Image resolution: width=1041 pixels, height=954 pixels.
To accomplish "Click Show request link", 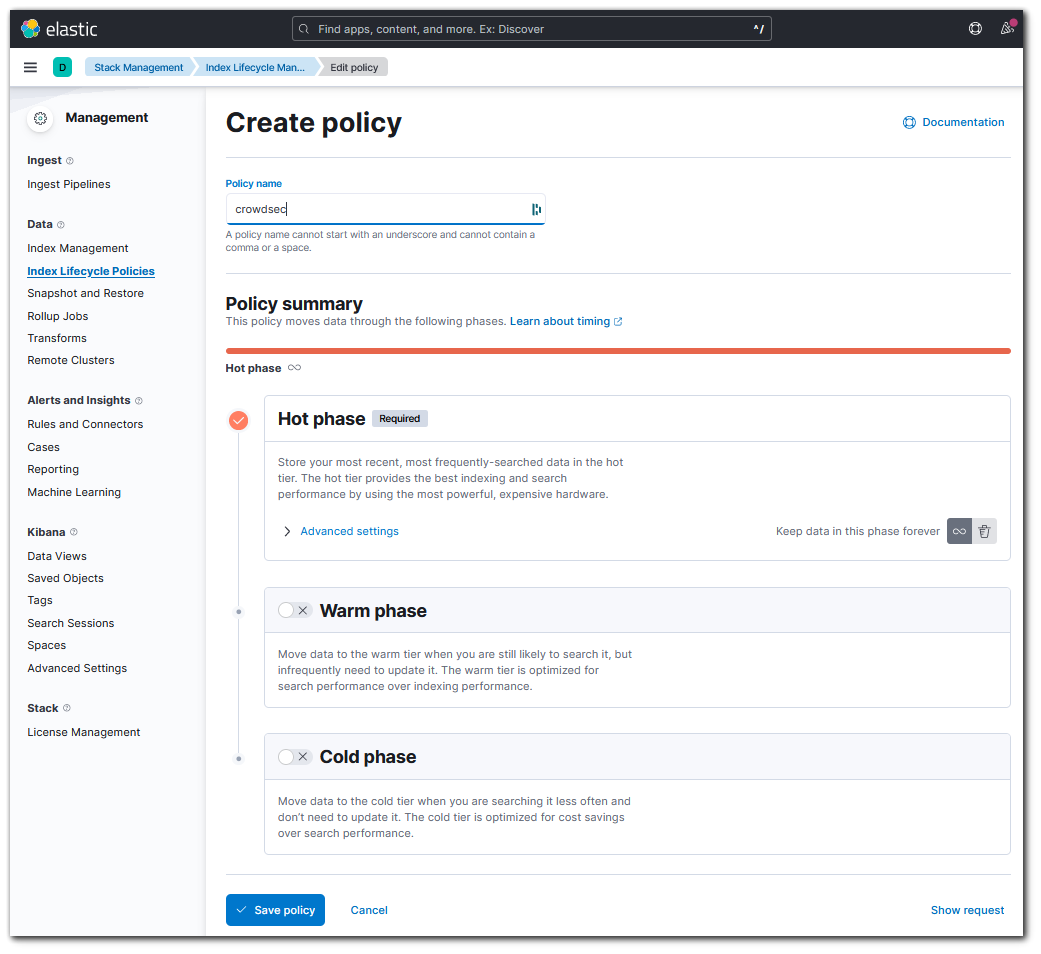I will [x=967, y=910].
